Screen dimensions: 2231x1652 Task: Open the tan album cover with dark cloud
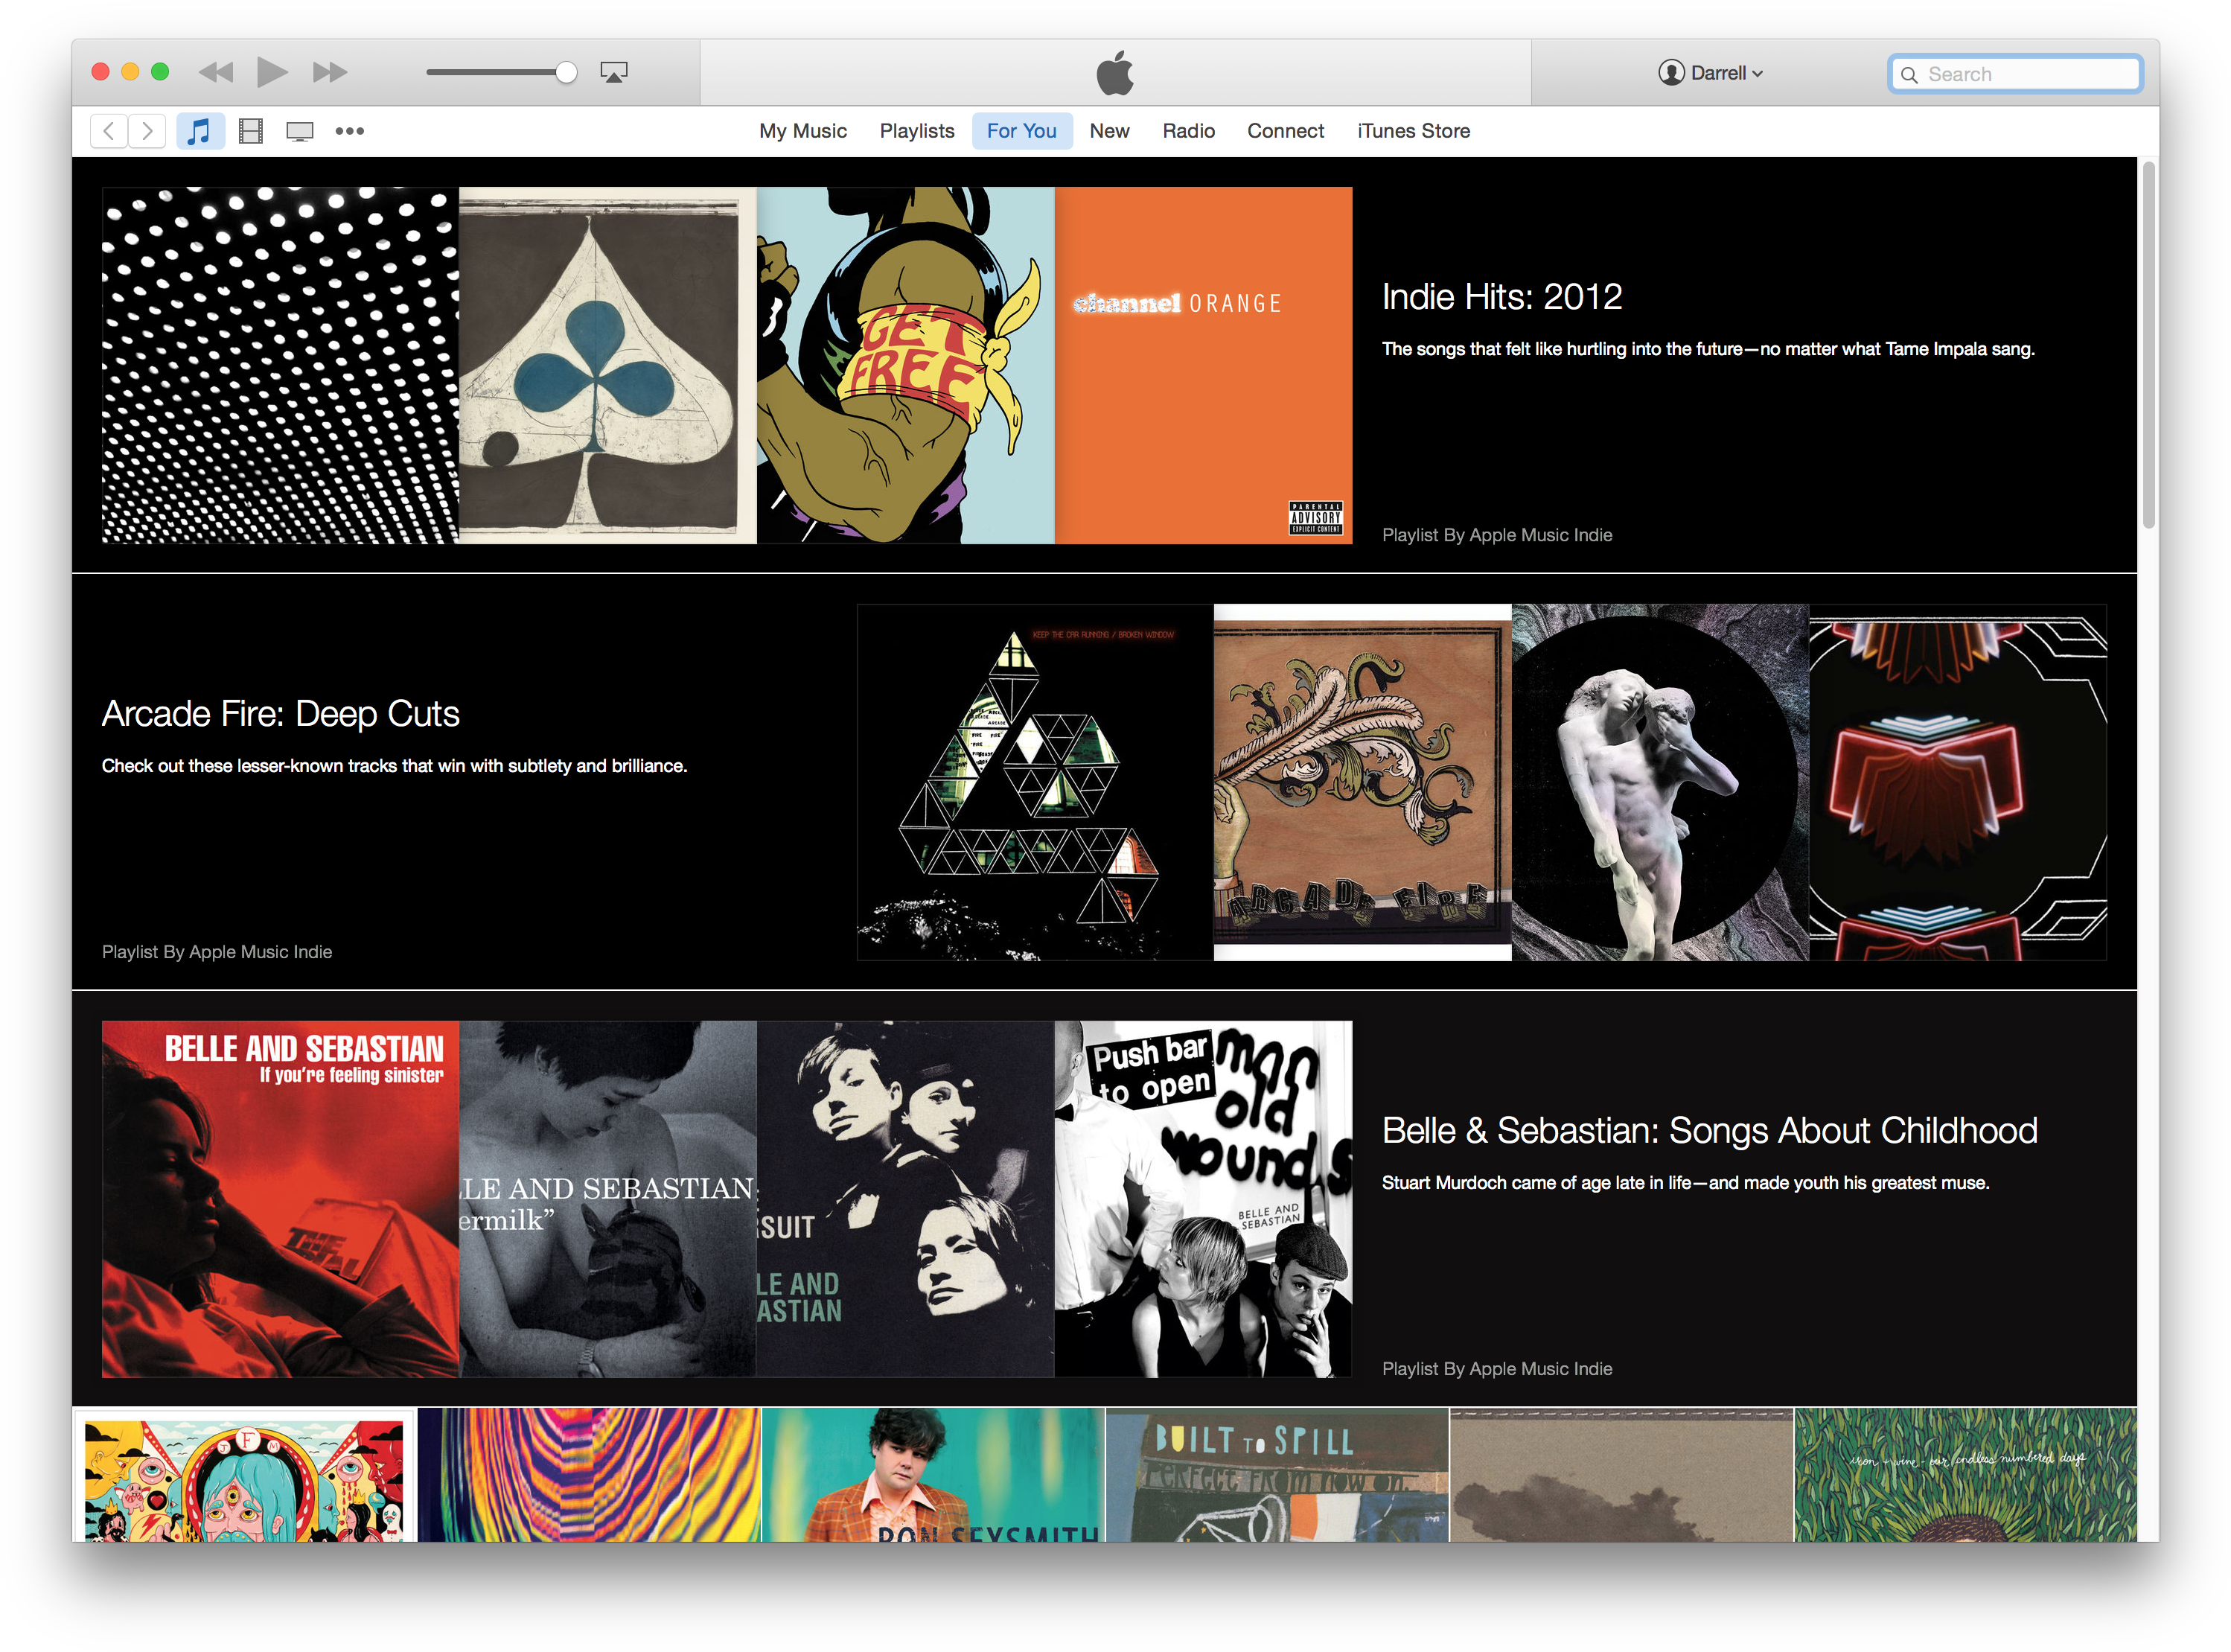coord(1621,1475)
